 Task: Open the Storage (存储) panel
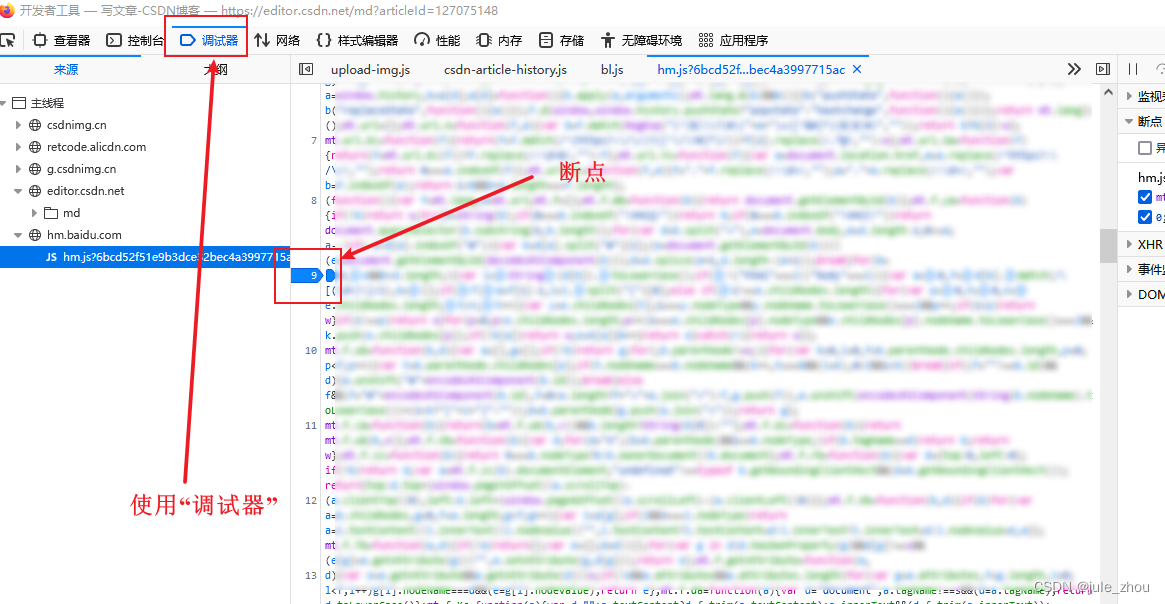pos(561,40)
